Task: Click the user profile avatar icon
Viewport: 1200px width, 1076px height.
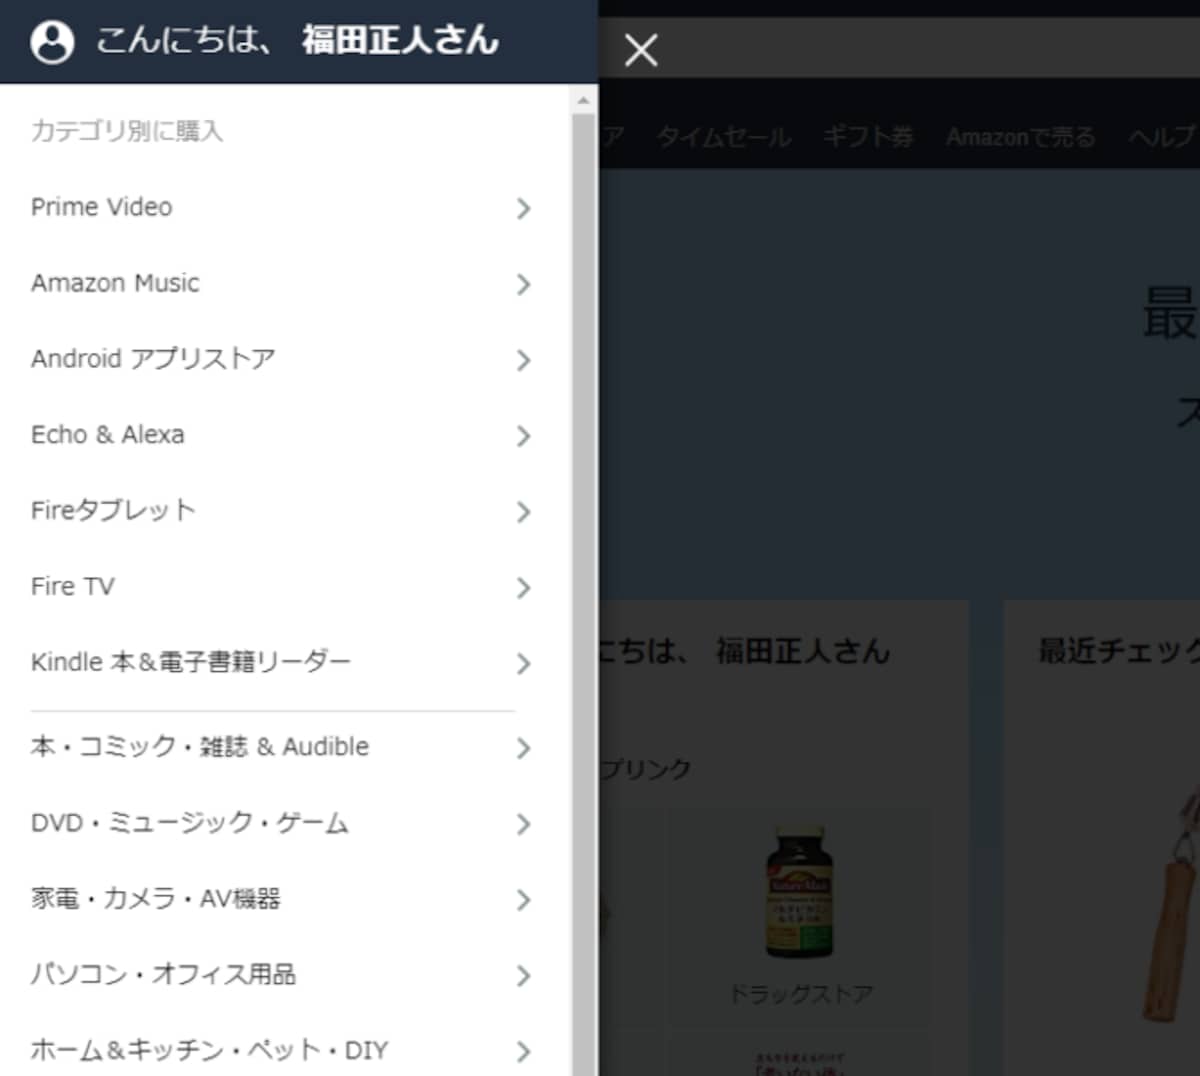Action: tap(52, 42)
